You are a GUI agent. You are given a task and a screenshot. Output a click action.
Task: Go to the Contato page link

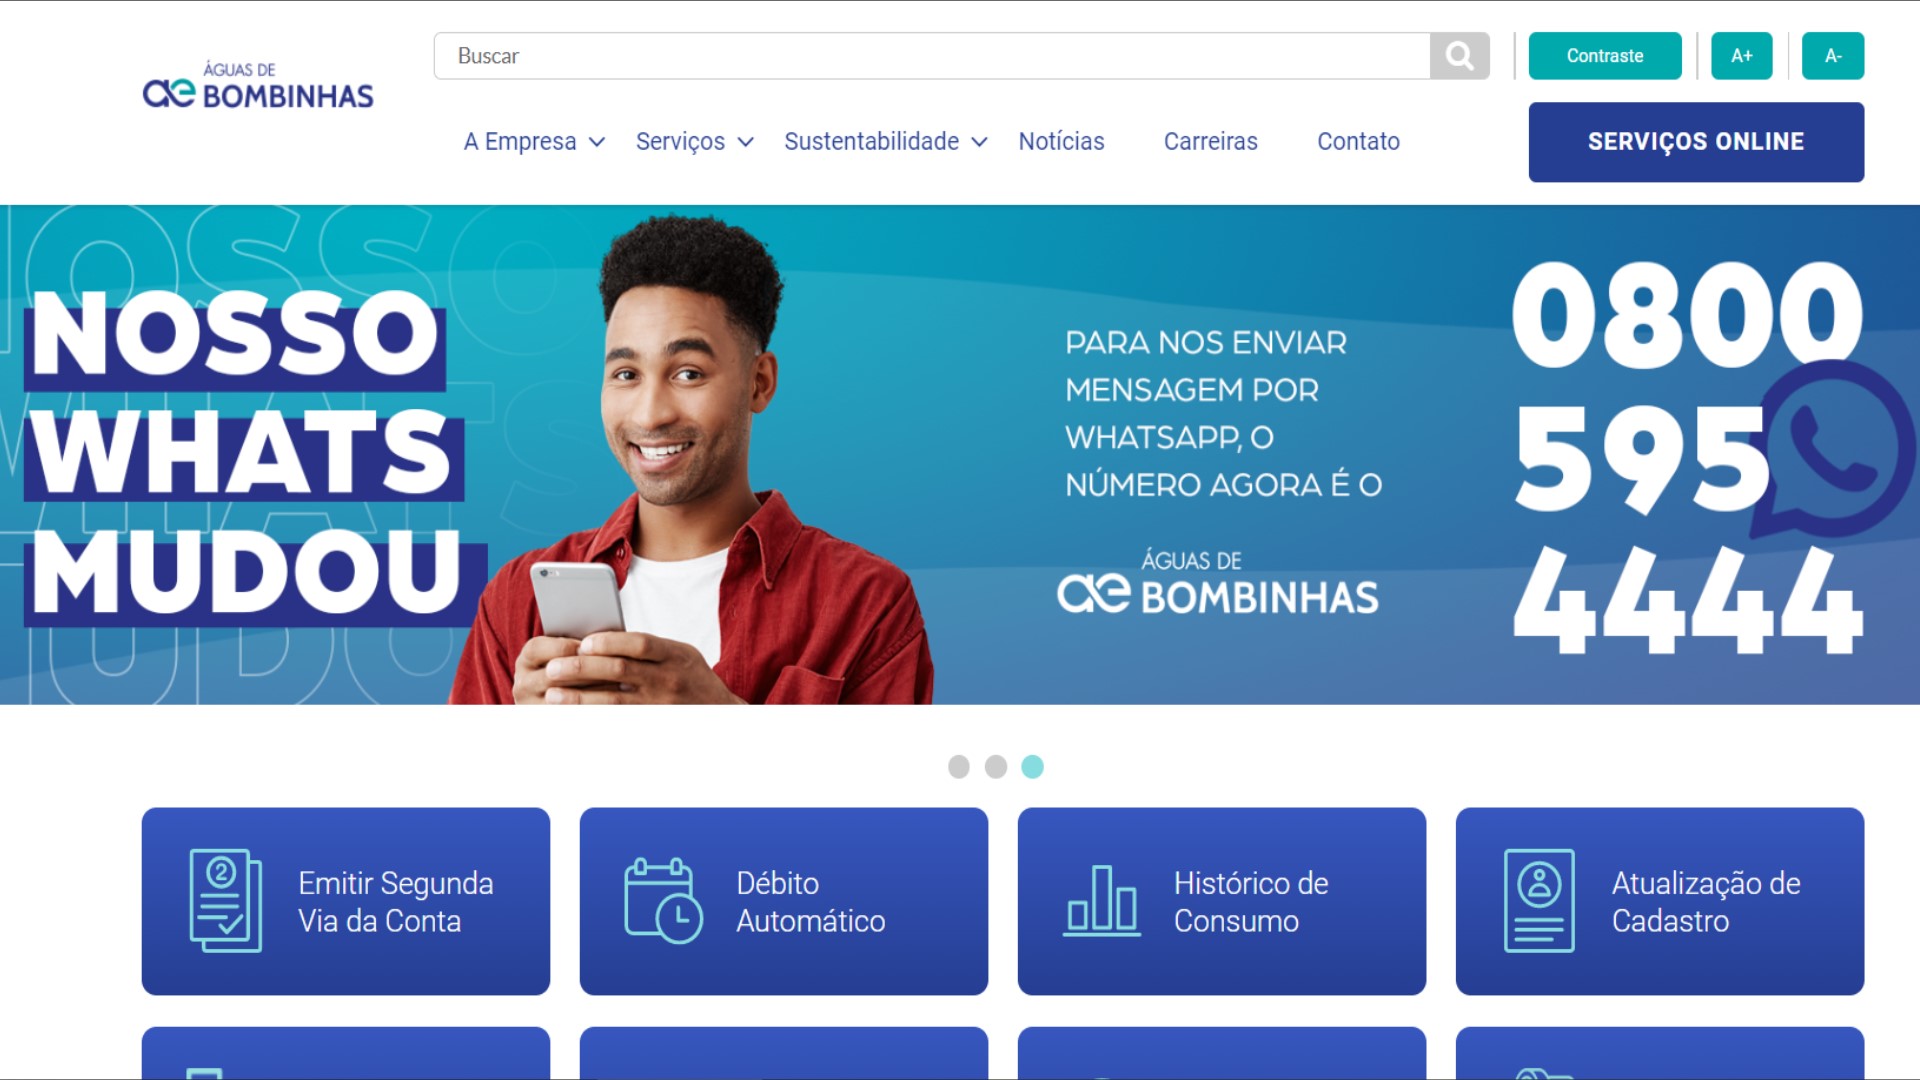pyautogui.click(x=1358, y=142)
